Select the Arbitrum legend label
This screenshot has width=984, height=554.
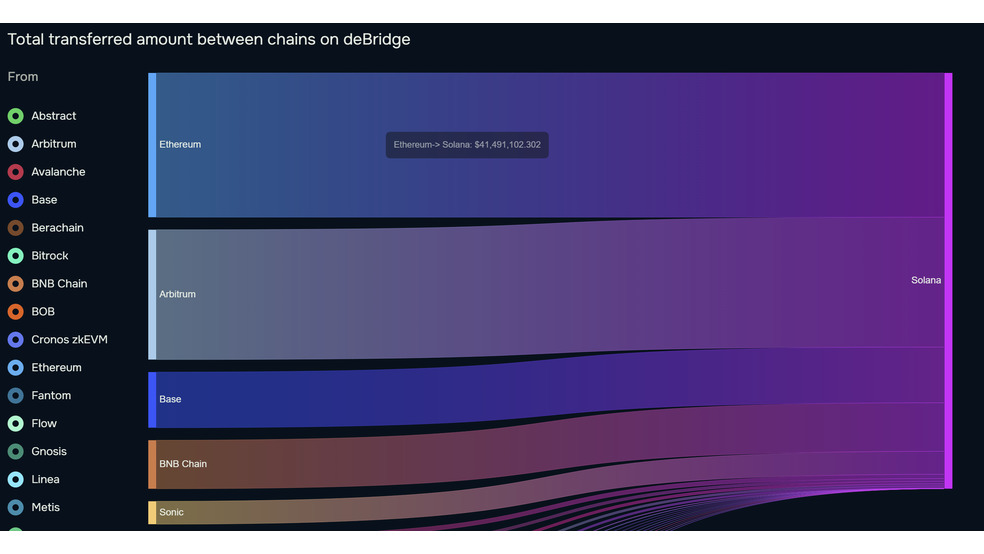[x=54, y=144]
